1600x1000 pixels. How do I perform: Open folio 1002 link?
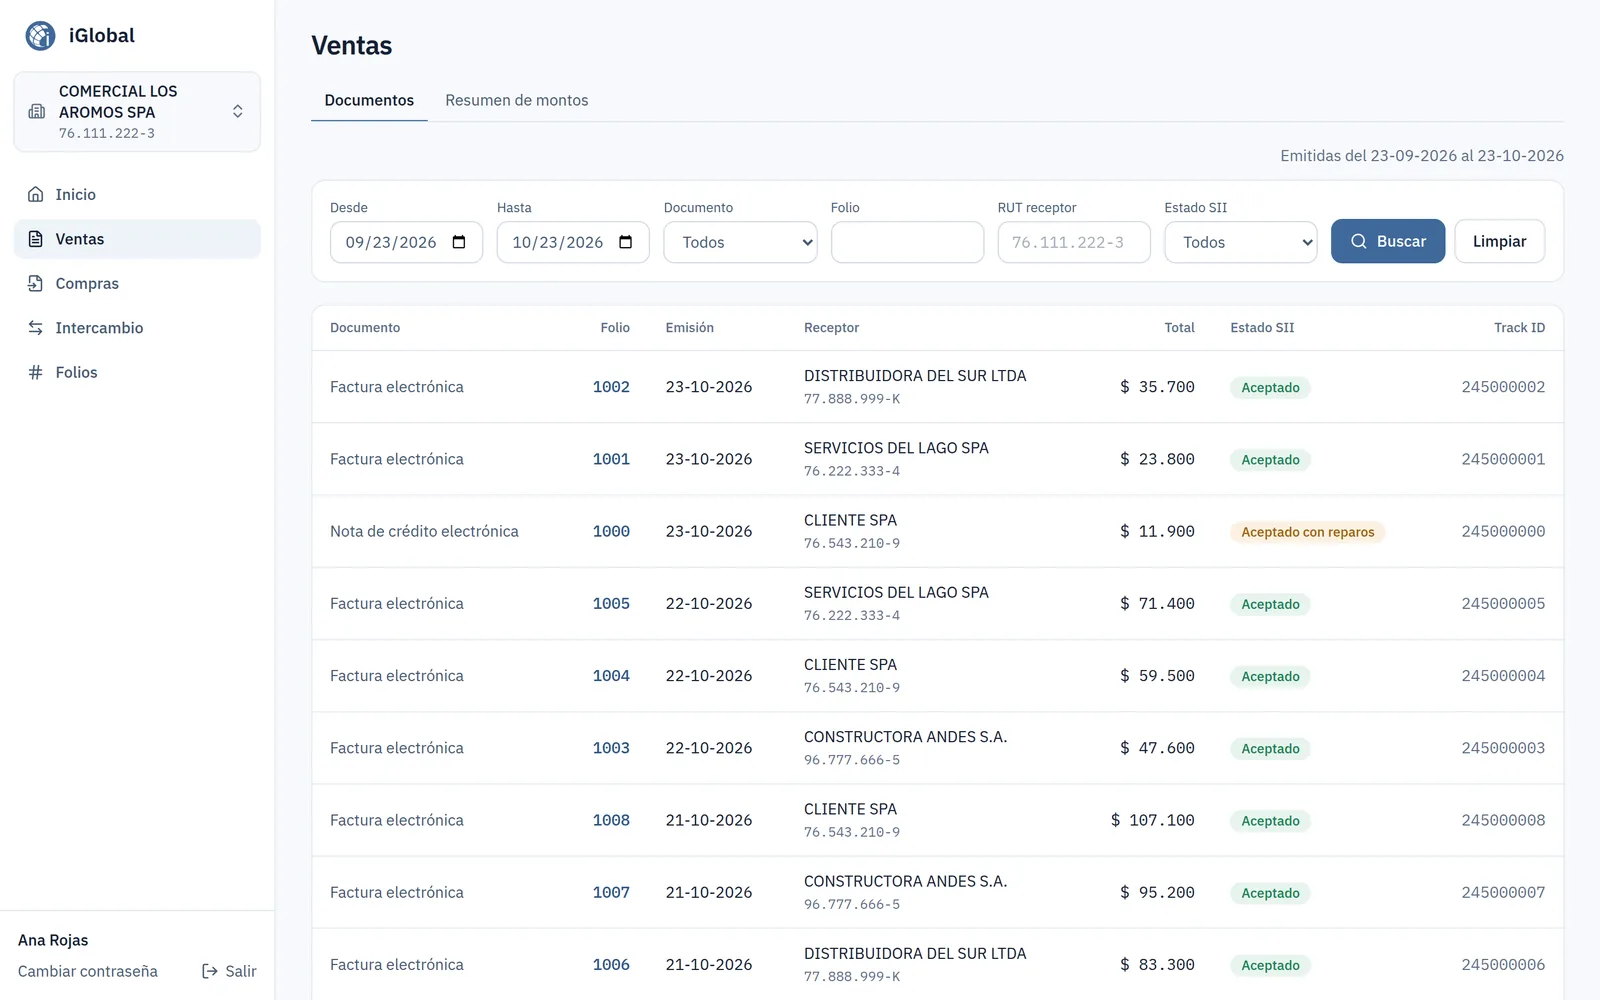611,387
